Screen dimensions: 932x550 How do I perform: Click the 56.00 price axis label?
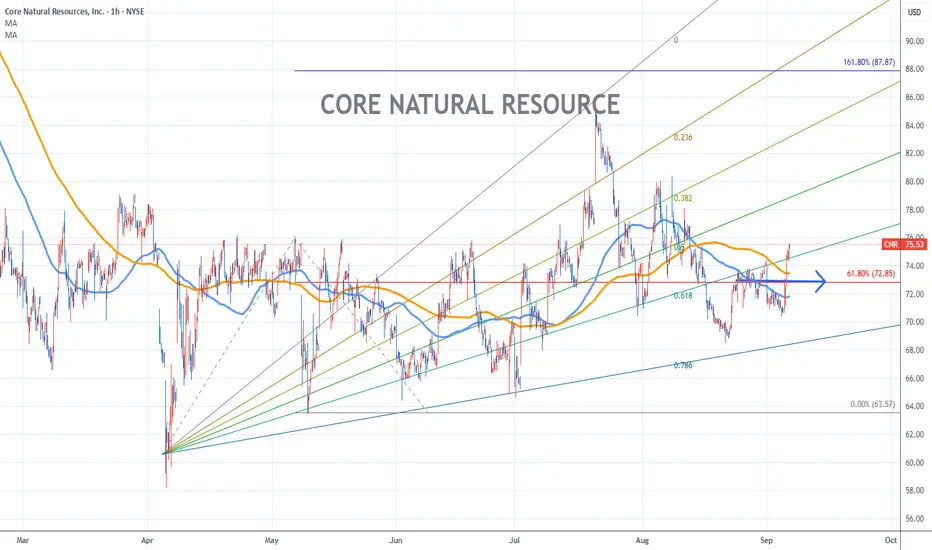914,518
